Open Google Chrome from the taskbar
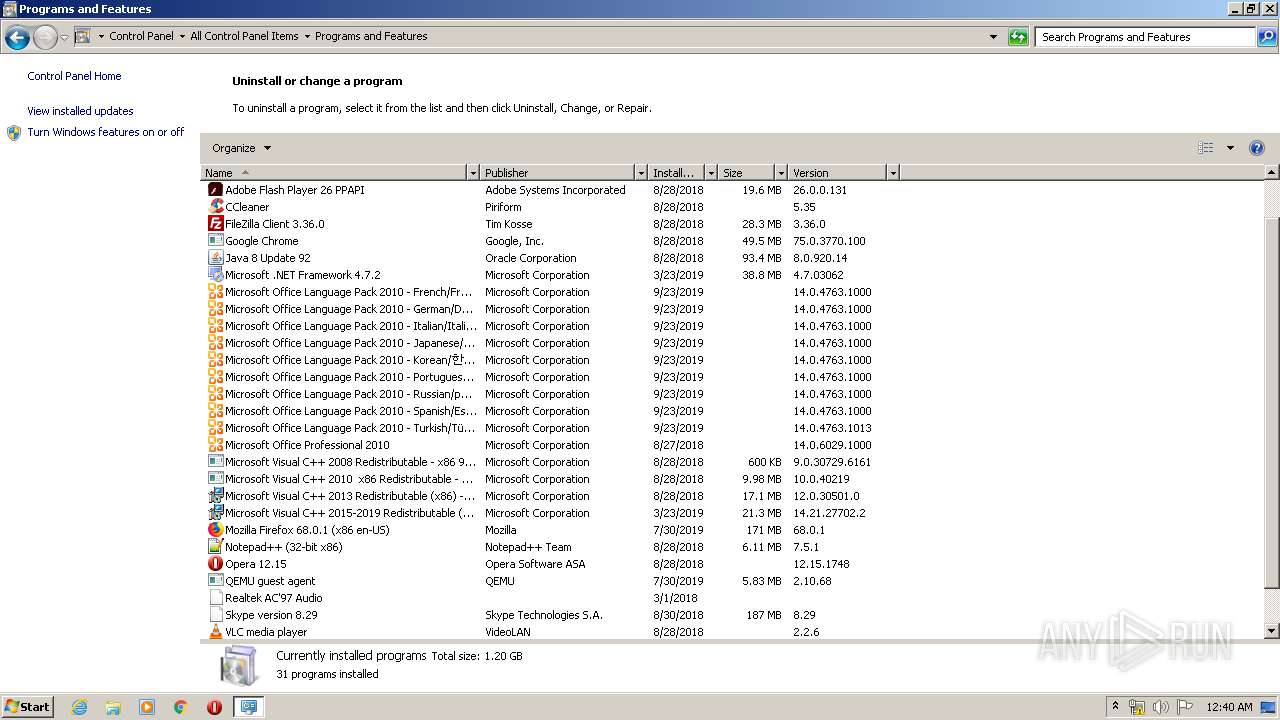 (181, 707)
